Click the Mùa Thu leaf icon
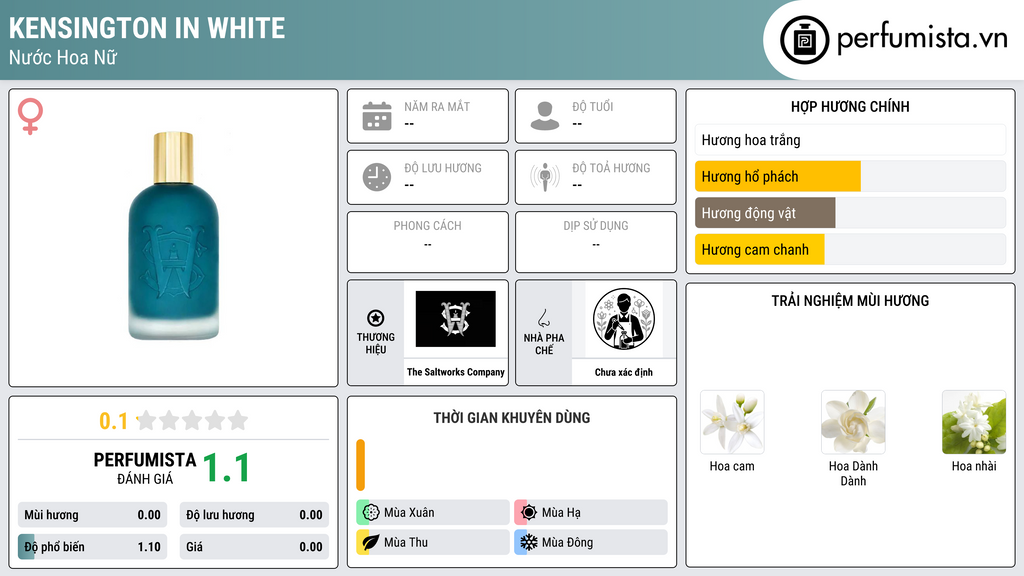The image size is (1024, 576). click(x=371, y=542)
